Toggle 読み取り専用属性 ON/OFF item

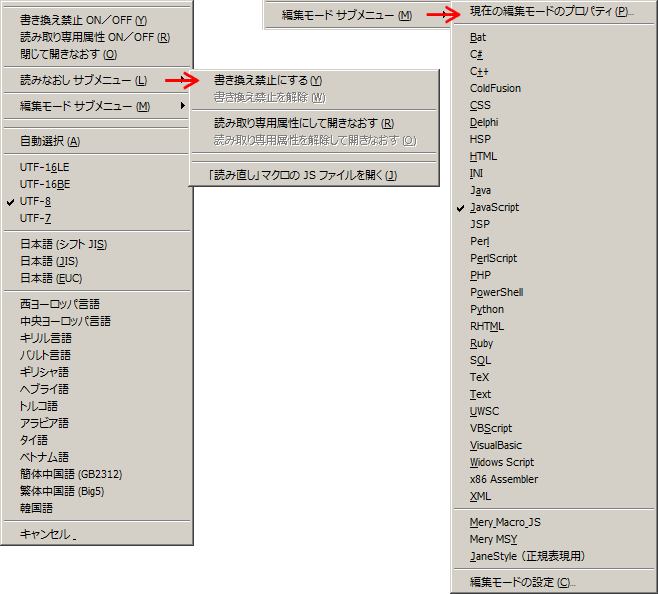[x=94, y=37]
